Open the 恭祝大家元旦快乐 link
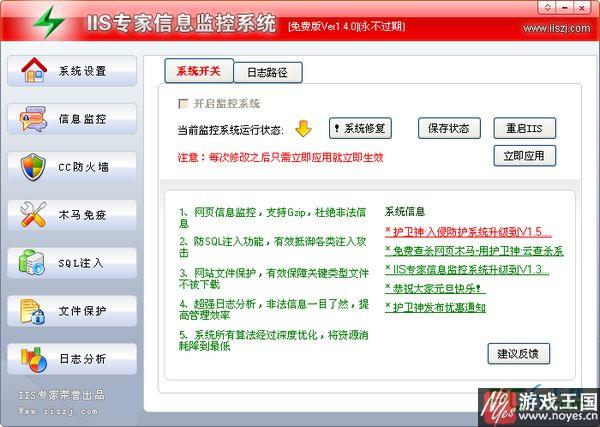This screenshot has width=600, height=427. [435, 288]
